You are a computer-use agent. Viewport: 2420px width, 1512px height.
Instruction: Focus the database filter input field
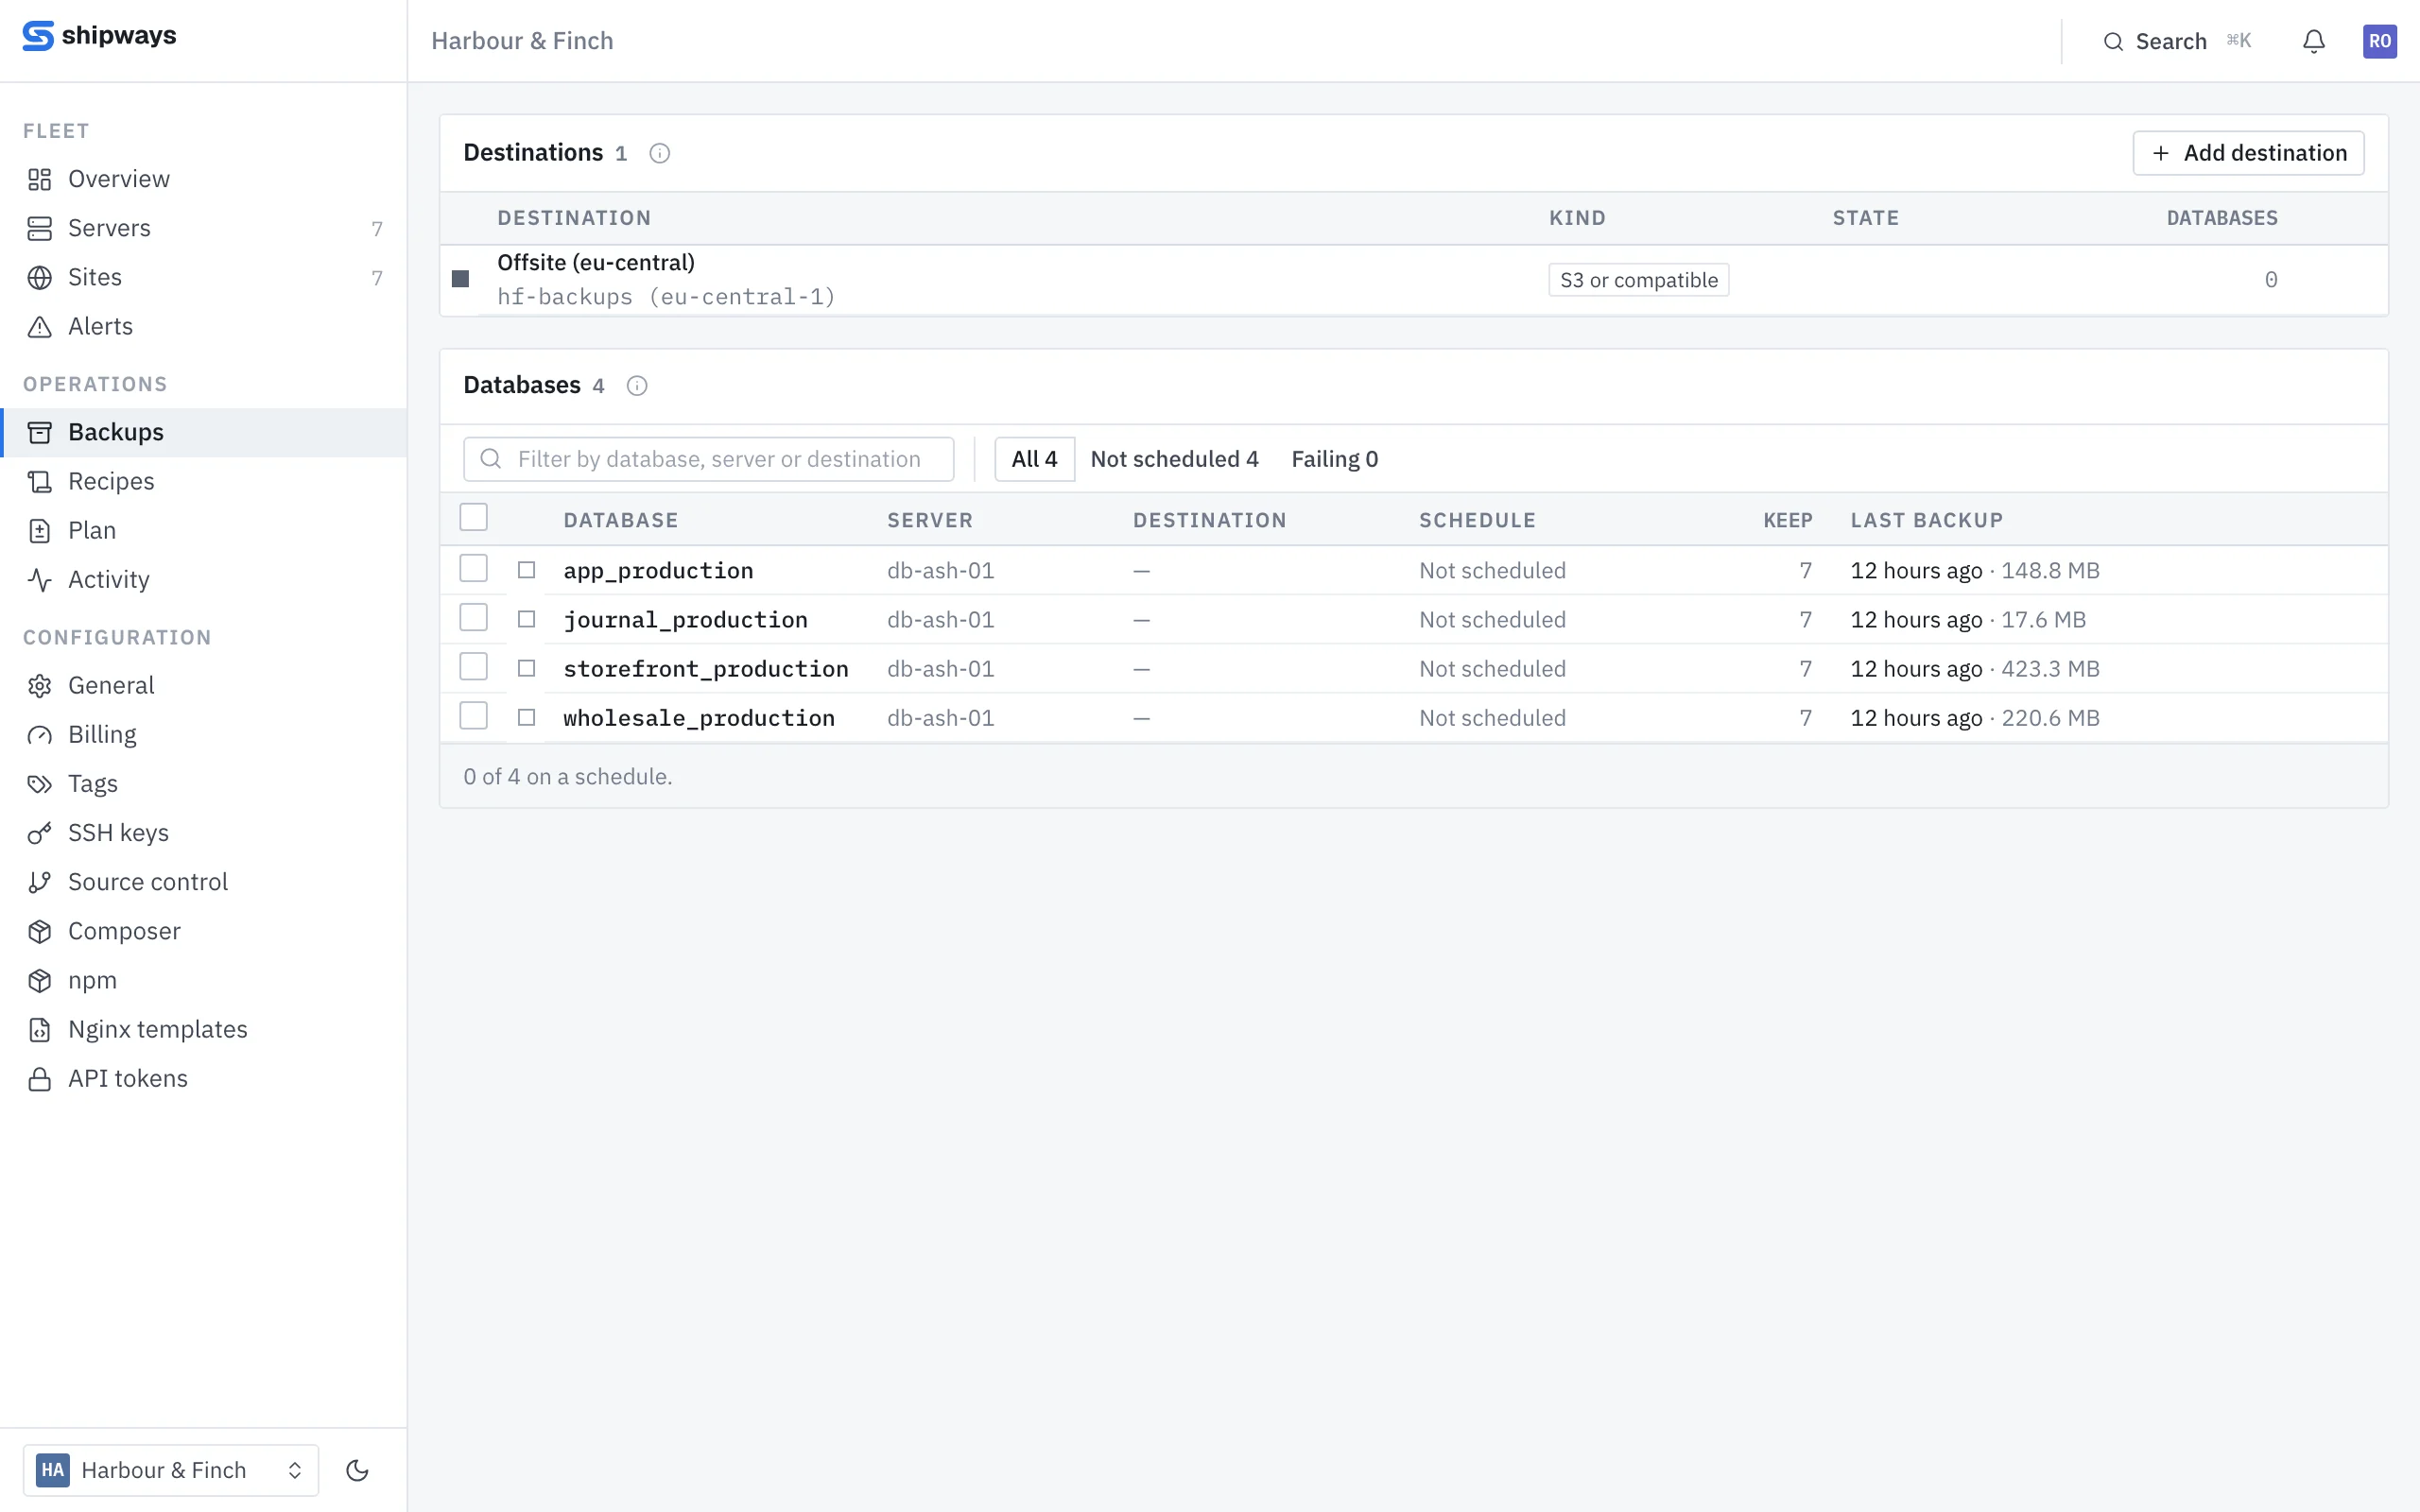709,459
